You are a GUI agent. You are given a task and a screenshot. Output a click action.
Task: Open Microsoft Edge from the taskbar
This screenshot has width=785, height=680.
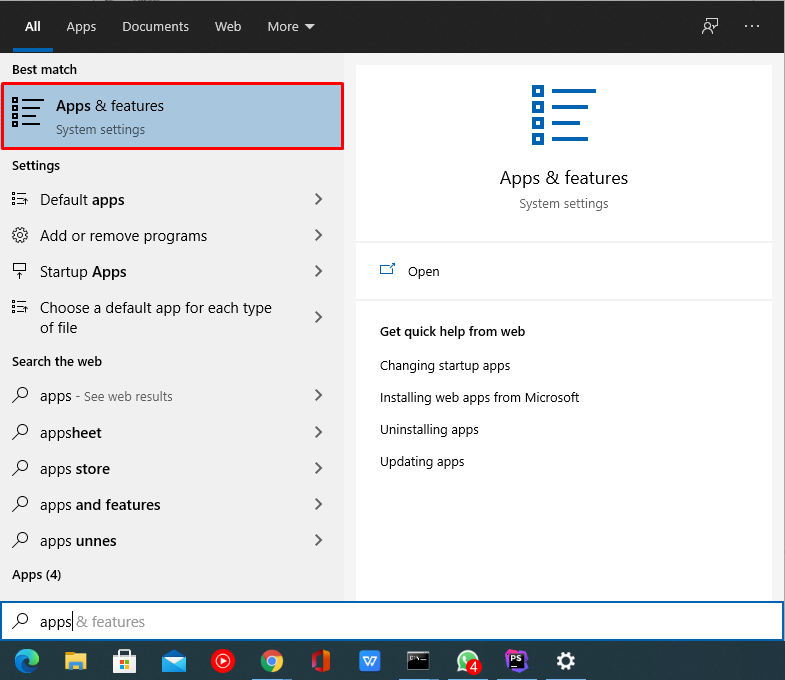click(27, 661)
